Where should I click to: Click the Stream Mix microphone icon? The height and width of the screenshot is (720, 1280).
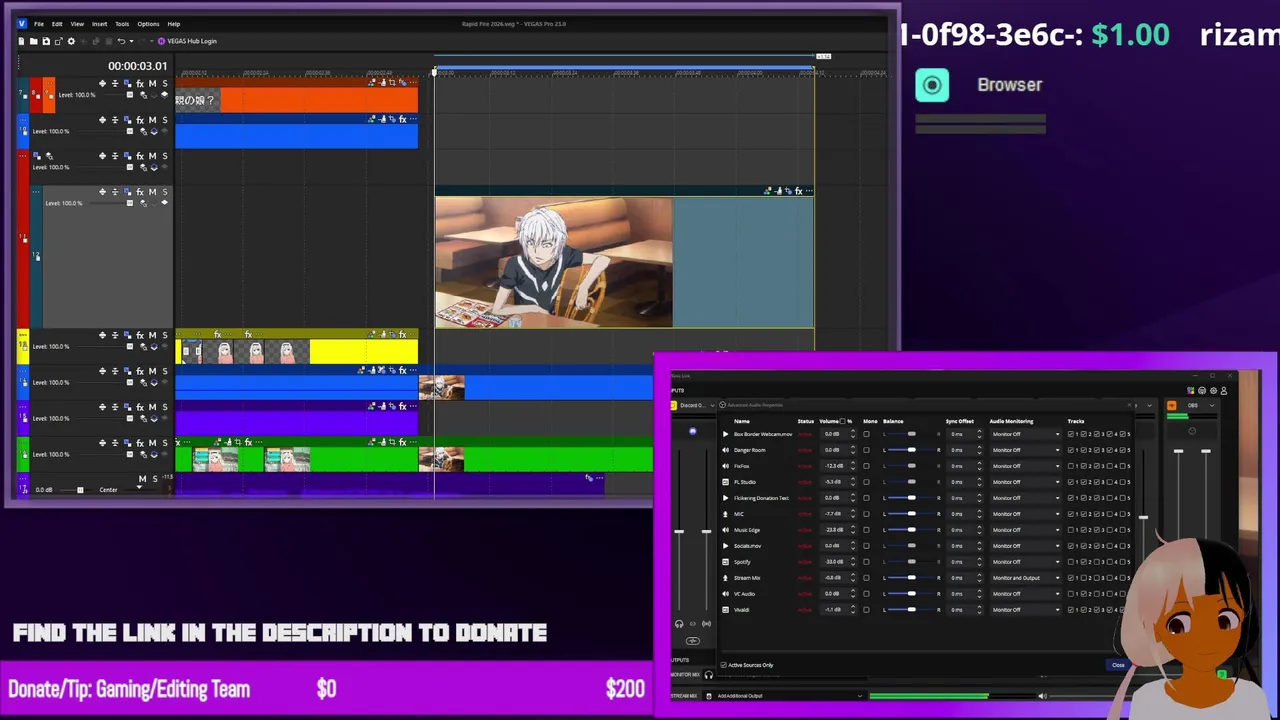pyautogui.click(x=725, y=577)
